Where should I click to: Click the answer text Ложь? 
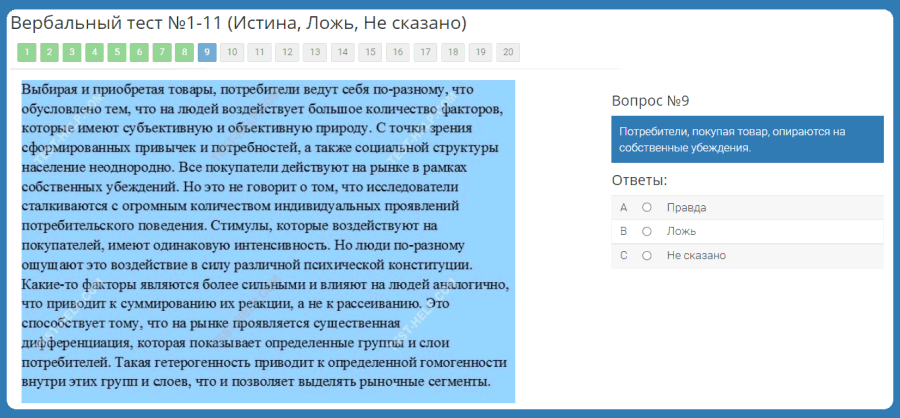(x=681, y=231)
